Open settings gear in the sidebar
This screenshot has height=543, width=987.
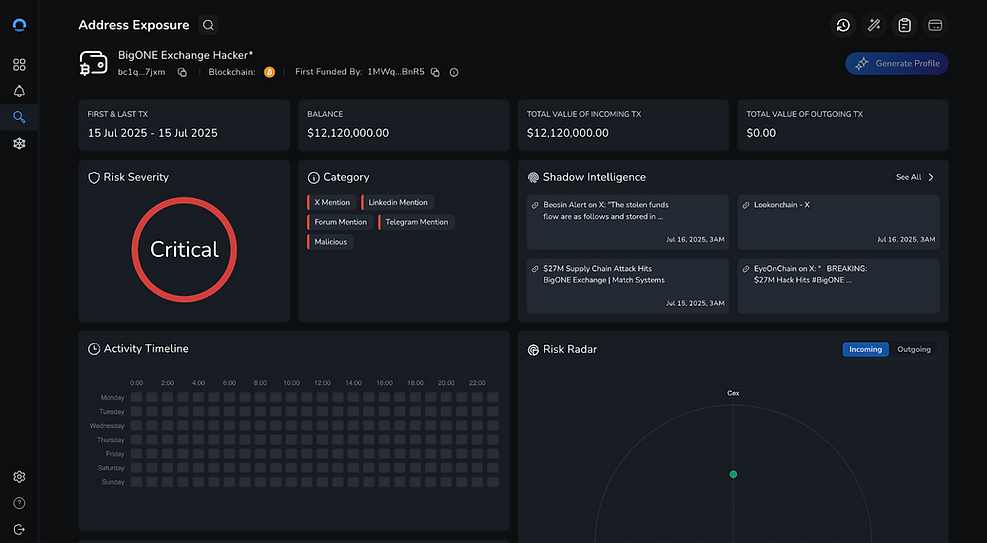coord(20,477)
